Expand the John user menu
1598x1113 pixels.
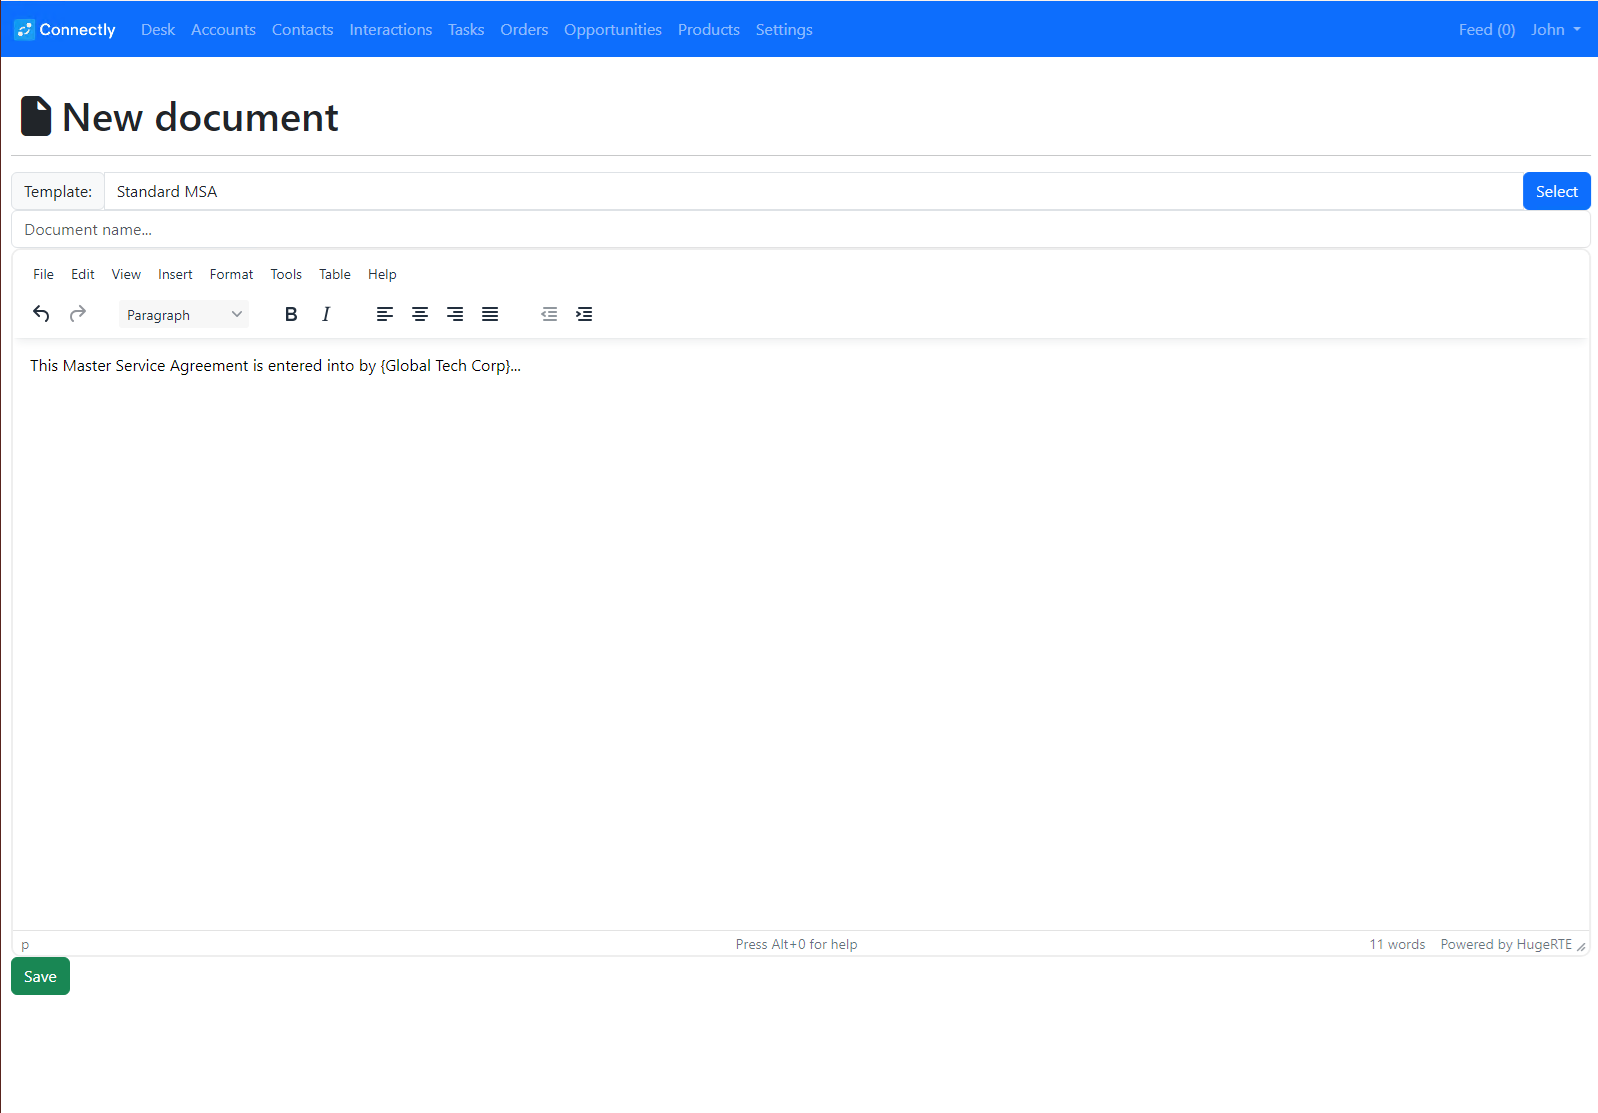1555,30
